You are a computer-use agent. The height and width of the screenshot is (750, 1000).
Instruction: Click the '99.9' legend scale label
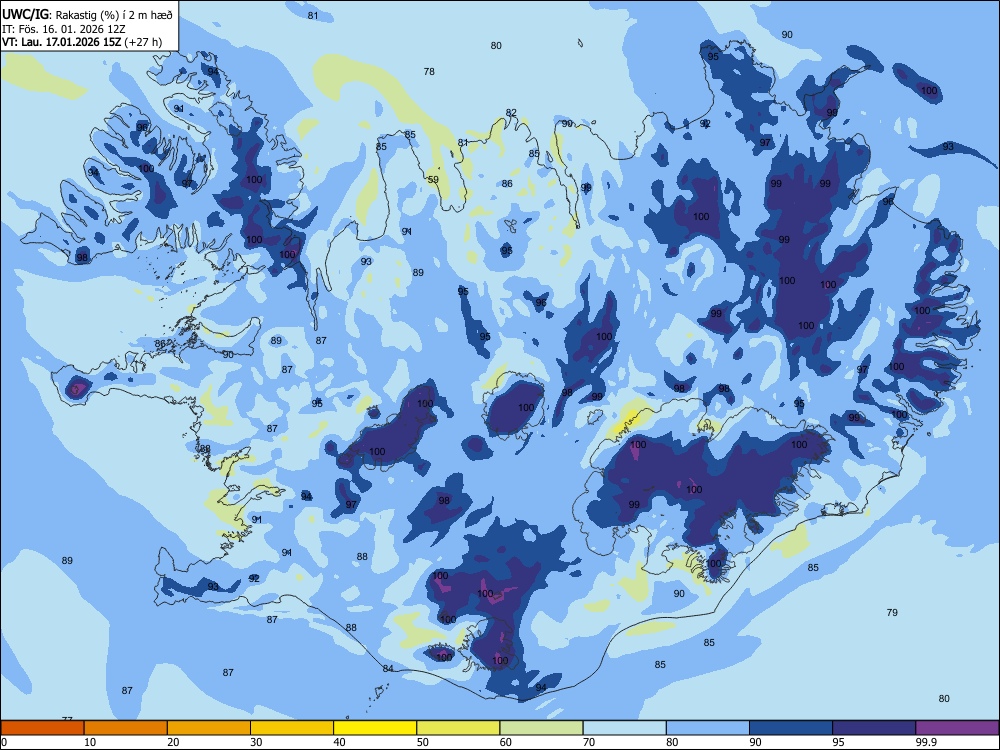[925, 742]
